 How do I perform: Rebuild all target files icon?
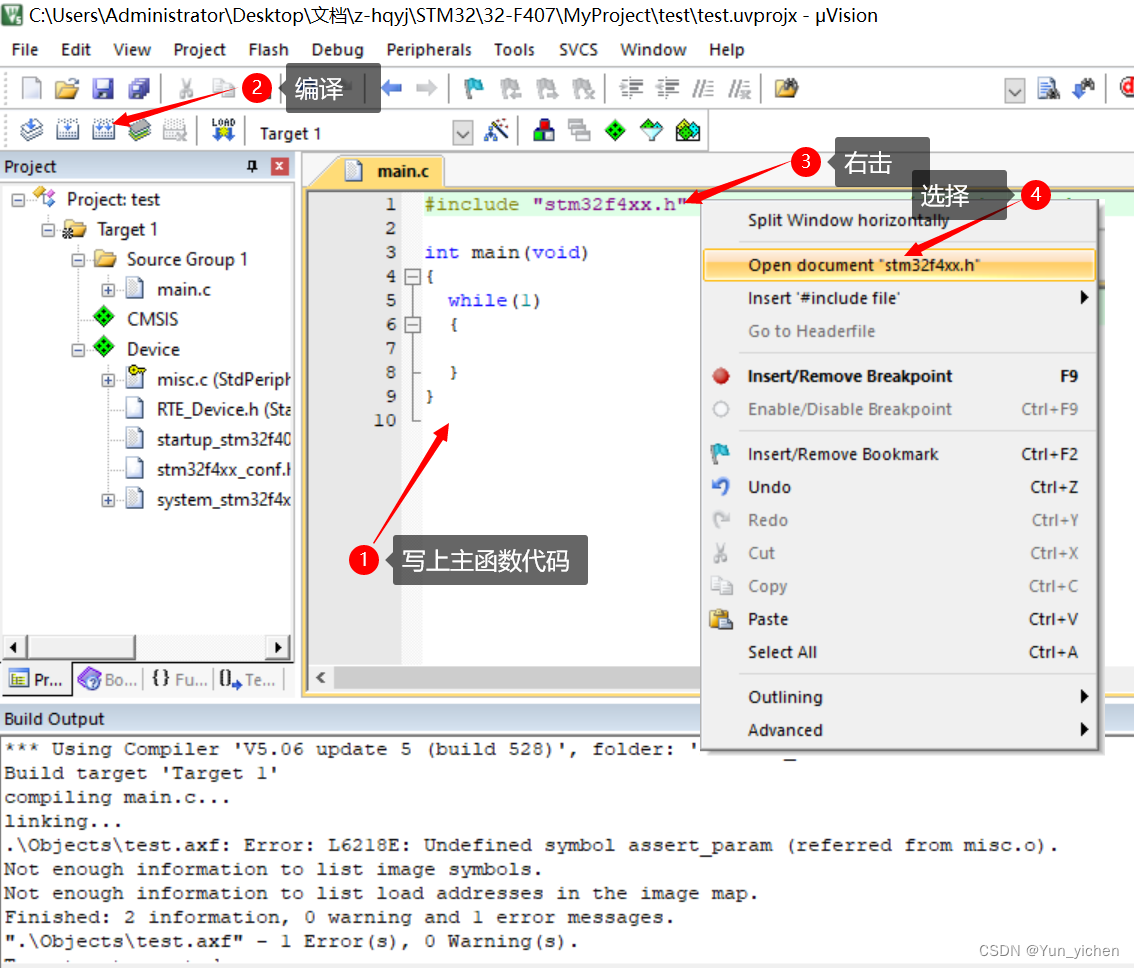pos(103,130)
